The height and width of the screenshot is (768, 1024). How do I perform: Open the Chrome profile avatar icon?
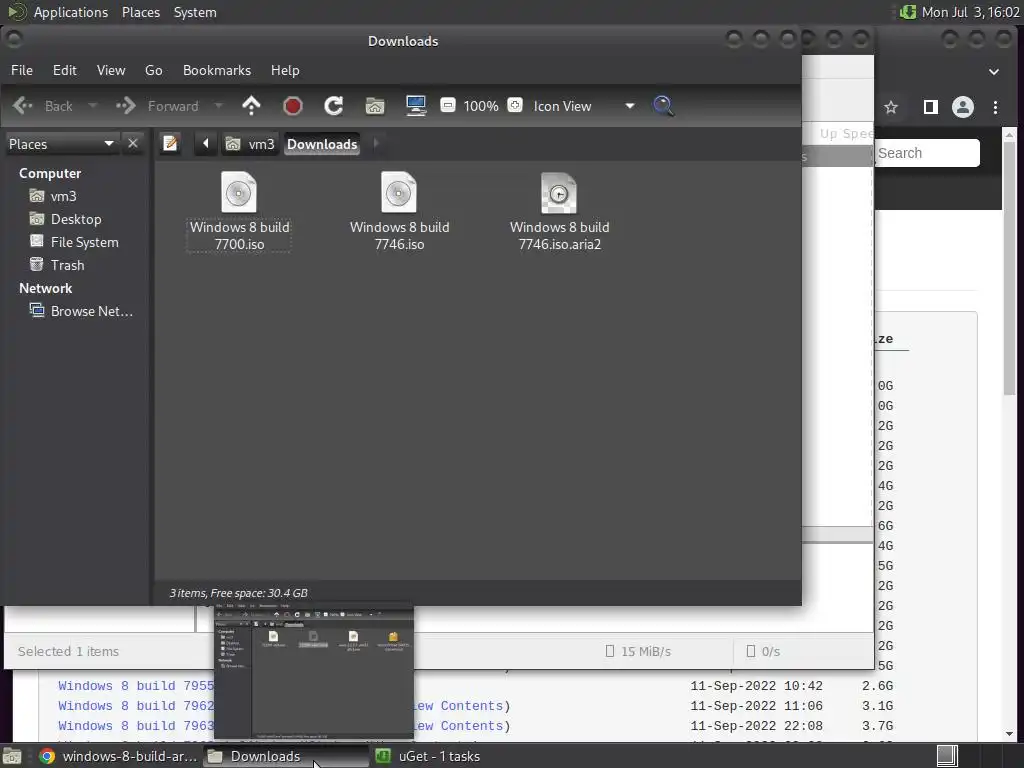point(963,107)
